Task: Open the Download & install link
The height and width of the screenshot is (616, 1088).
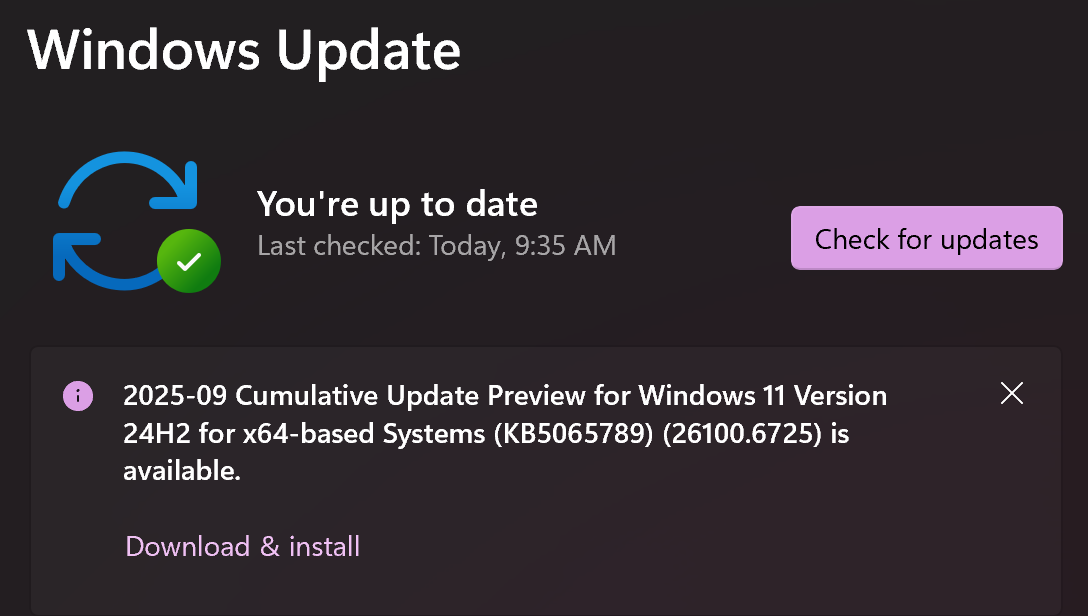Action: [x=243, y=547]
